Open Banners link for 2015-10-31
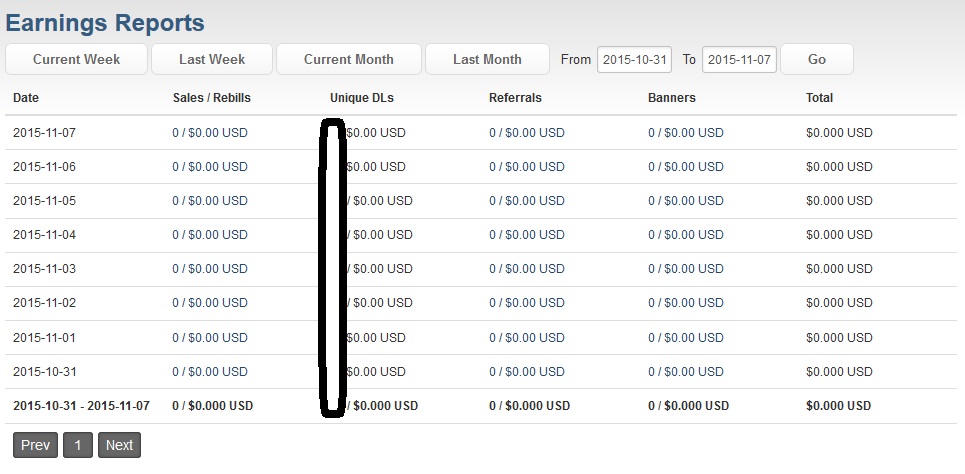Image resolution: width=965 pixels, height=474 pixels. [x=685, y=372]
